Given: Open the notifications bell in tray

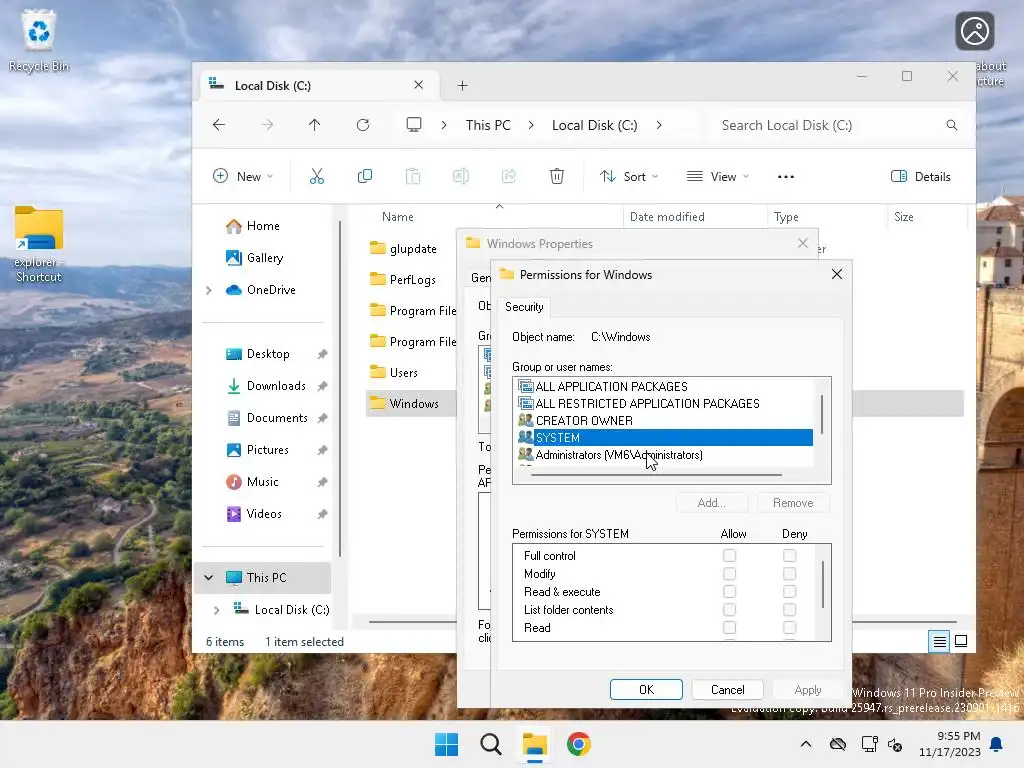Looking at the screenshot, I should pos(997,744).
